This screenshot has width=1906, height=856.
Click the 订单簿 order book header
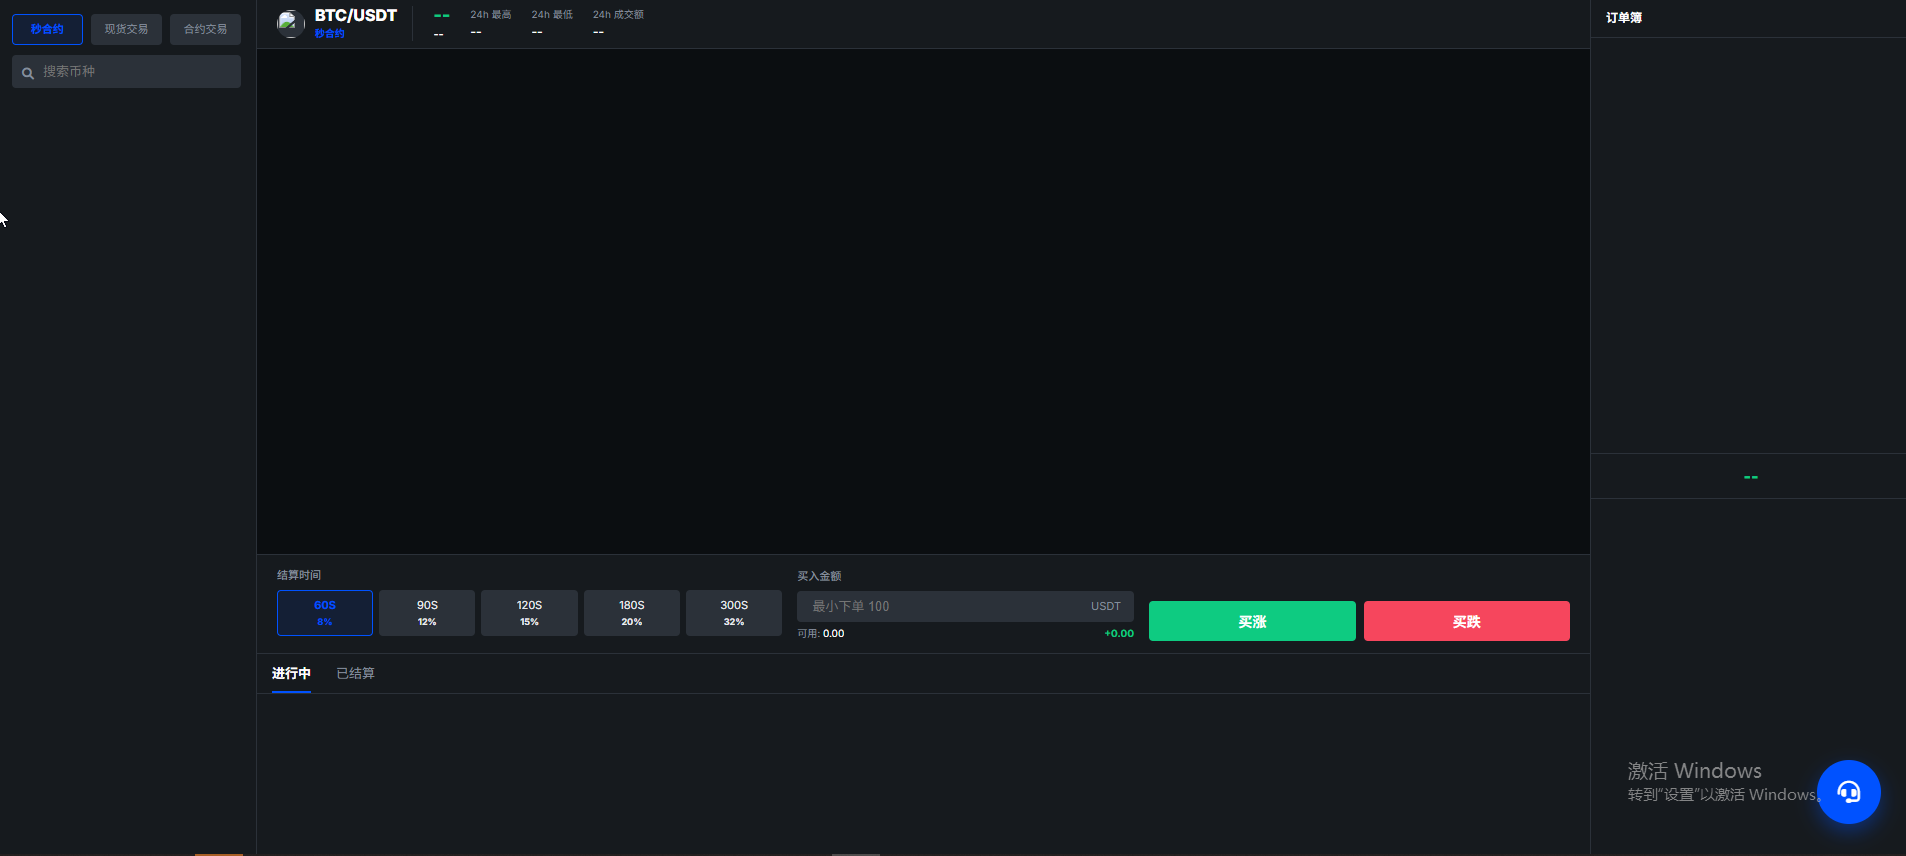[x=1623, y=18]
